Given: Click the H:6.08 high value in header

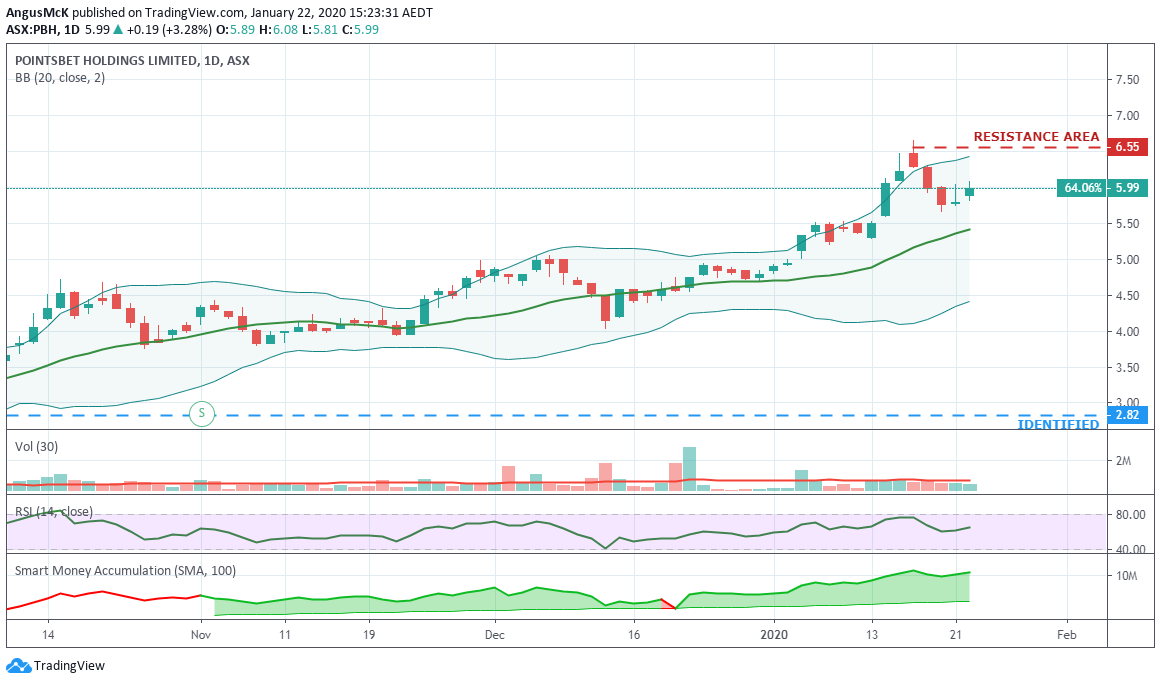Looking at the screenshot, I should (x=278, y=30).
